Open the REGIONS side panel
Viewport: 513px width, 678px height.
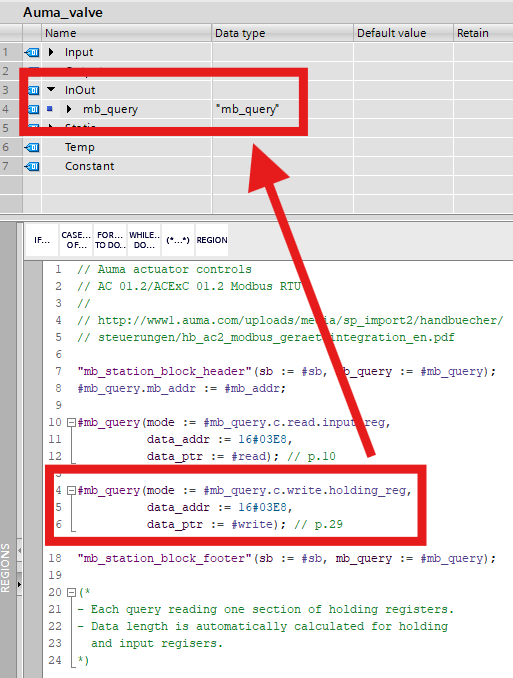pos(5,568)
